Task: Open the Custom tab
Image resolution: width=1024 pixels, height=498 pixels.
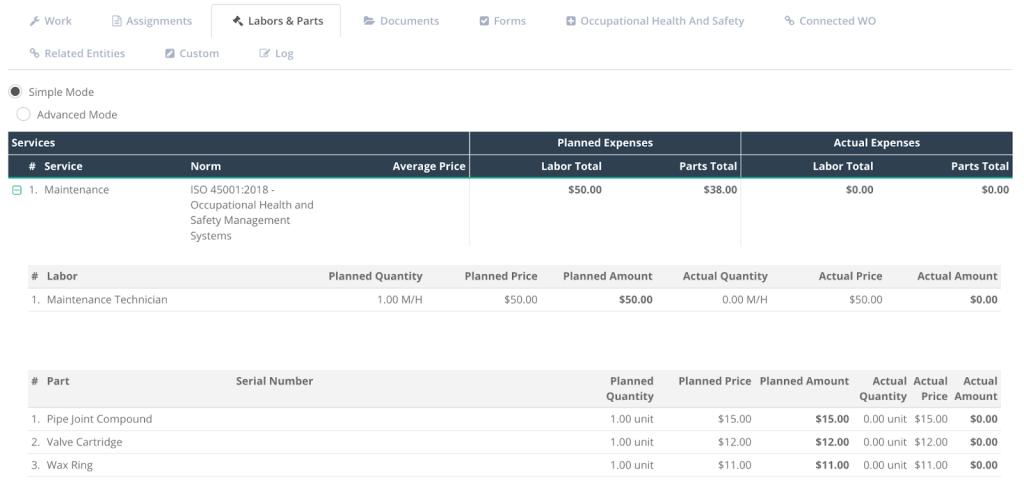Action: pyautogui.click(x=192, y=54)
